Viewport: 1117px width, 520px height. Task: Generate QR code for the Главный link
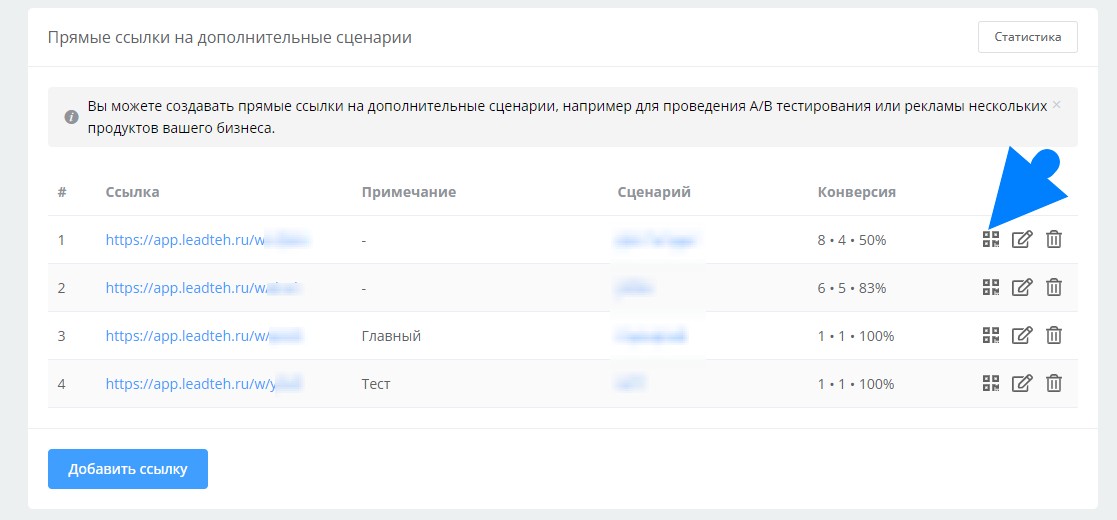(x=991, y=335)
